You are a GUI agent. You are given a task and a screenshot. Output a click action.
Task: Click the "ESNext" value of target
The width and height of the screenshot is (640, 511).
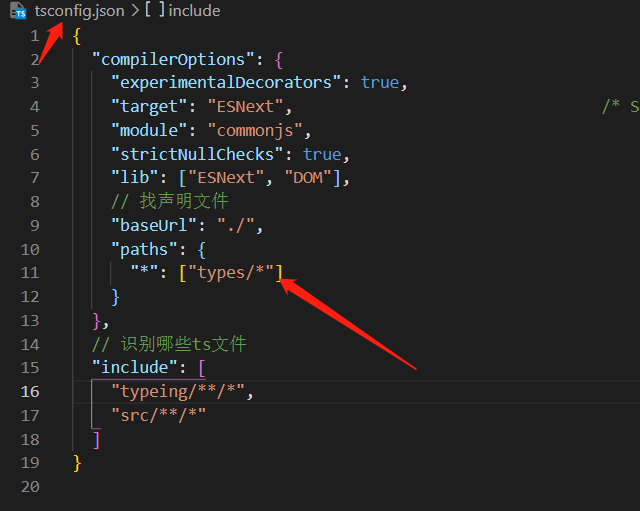245,107
